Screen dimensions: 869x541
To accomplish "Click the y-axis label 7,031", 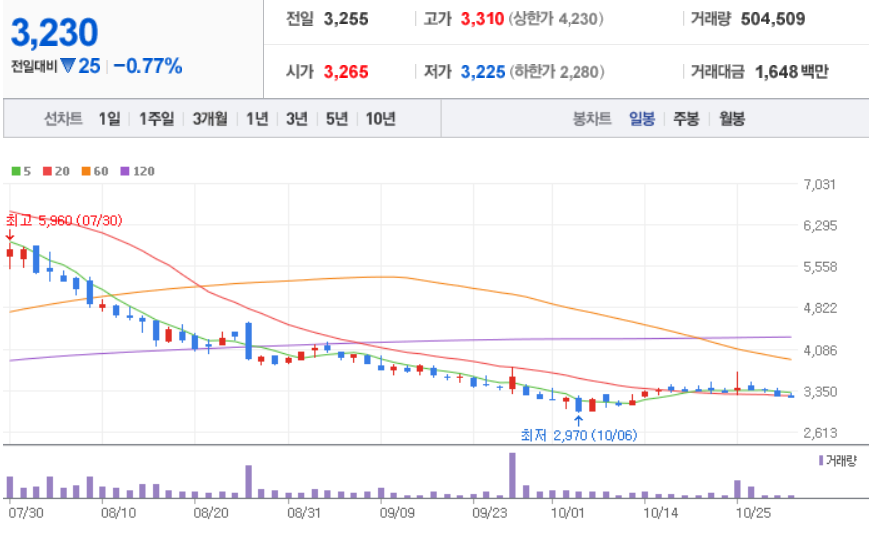I will (820, 185).
